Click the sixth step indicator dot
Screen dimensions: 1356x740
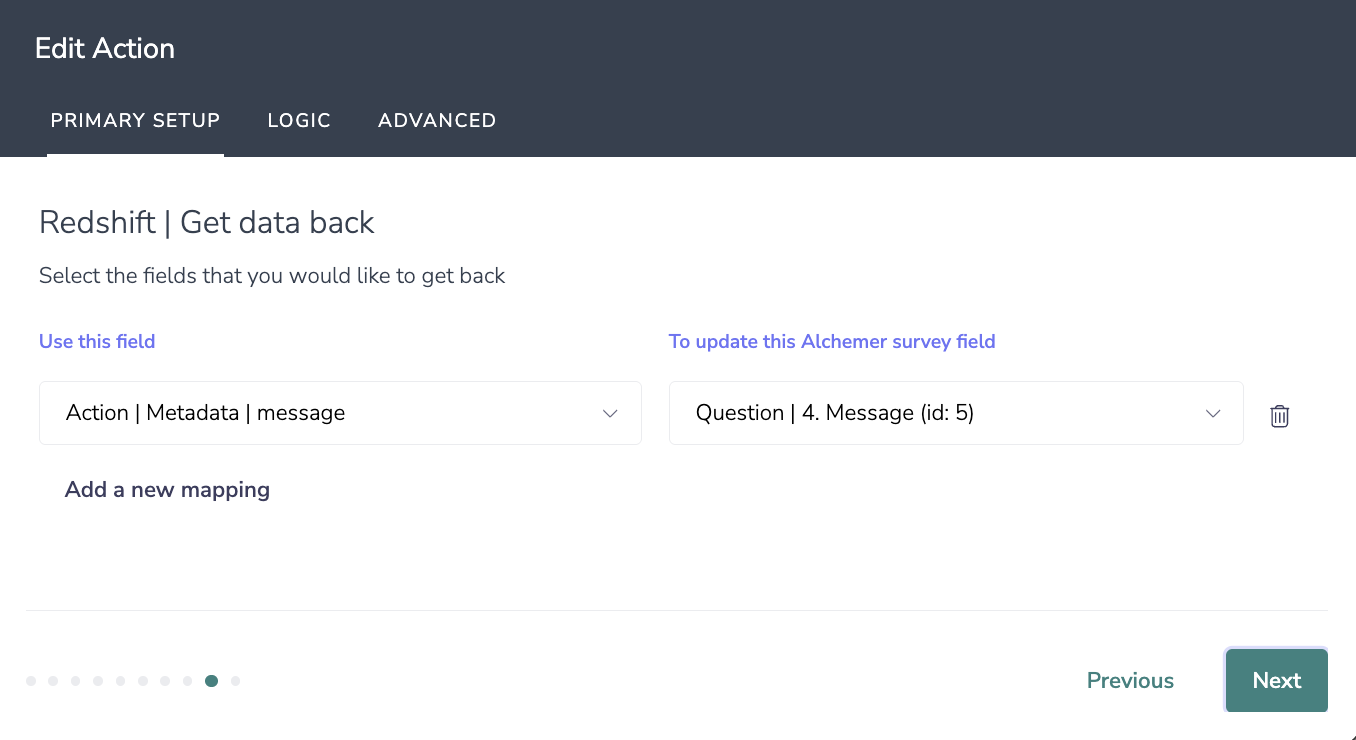pyautogui.click(x=143, y=681)
